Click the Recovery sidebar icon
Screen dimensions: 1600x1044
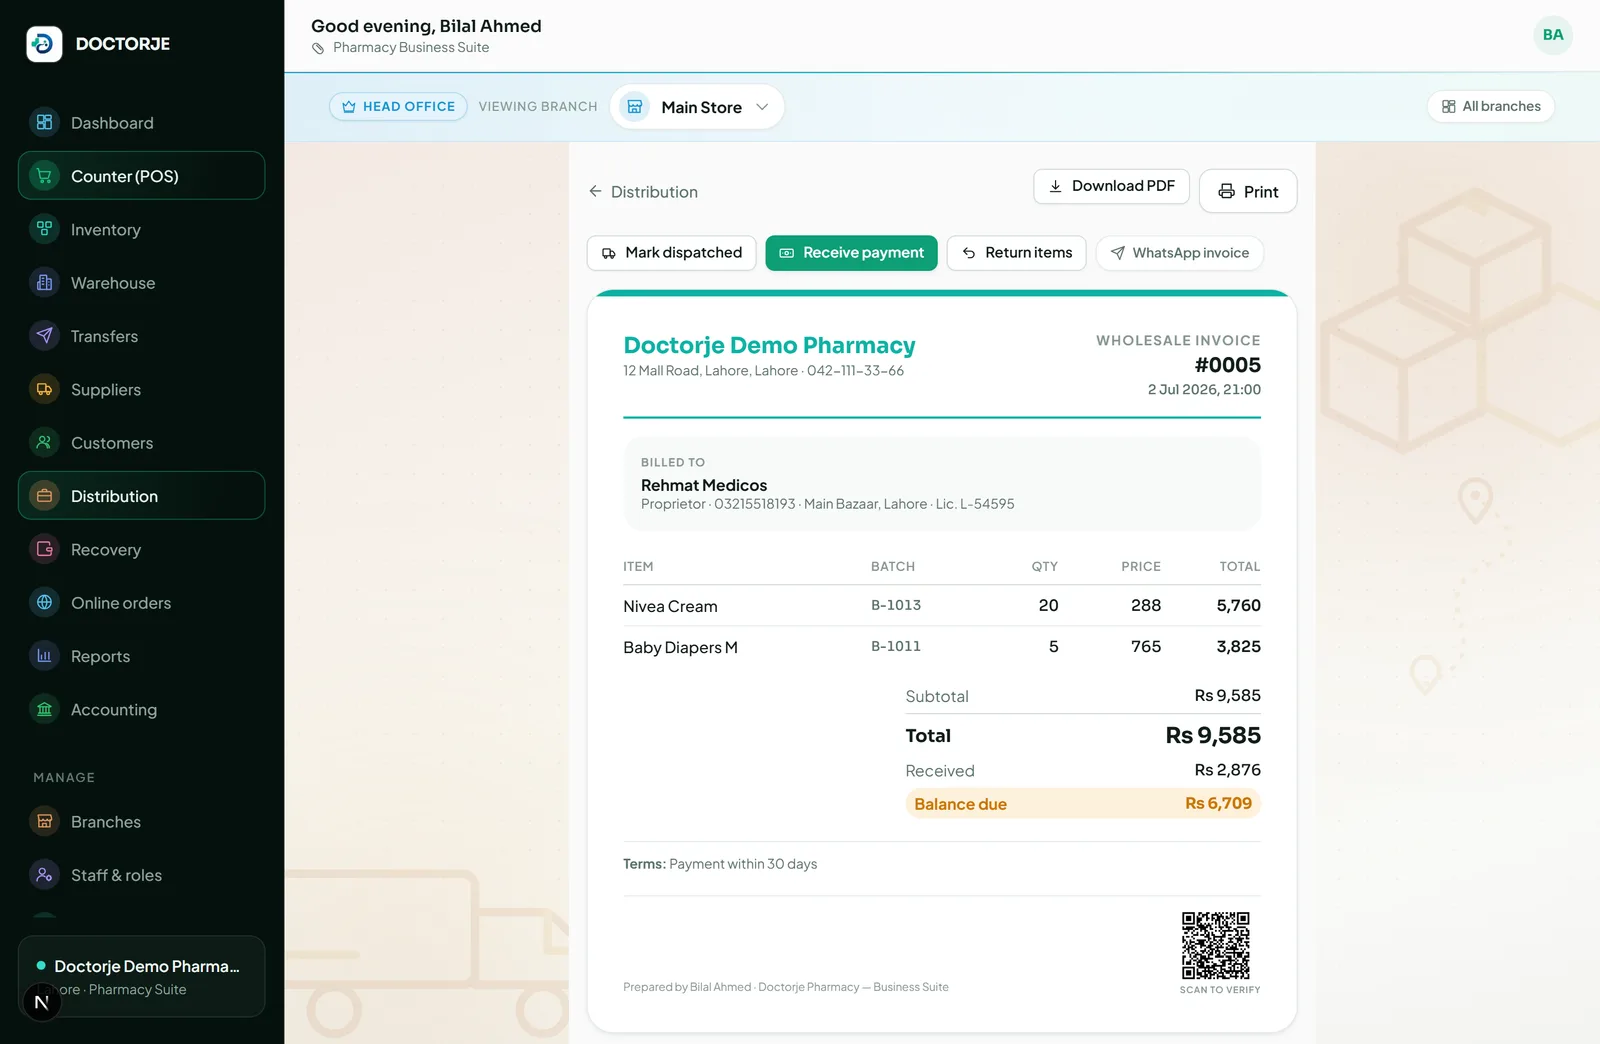(44, 549)
